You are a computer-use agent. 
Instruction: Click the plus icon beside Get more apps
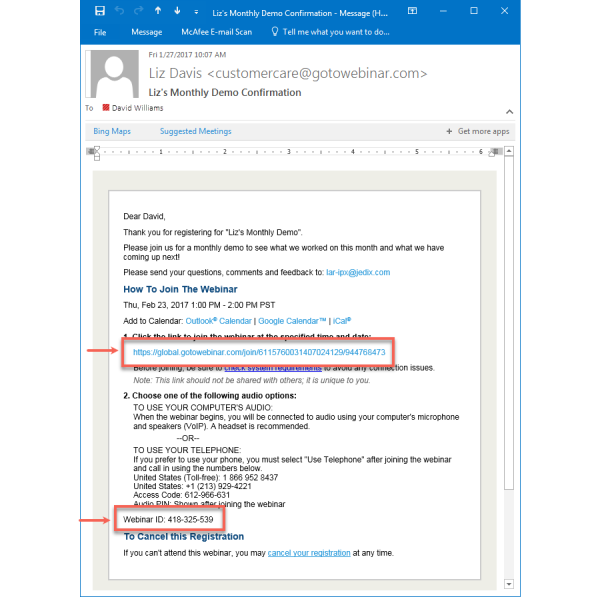click(449, 131)
